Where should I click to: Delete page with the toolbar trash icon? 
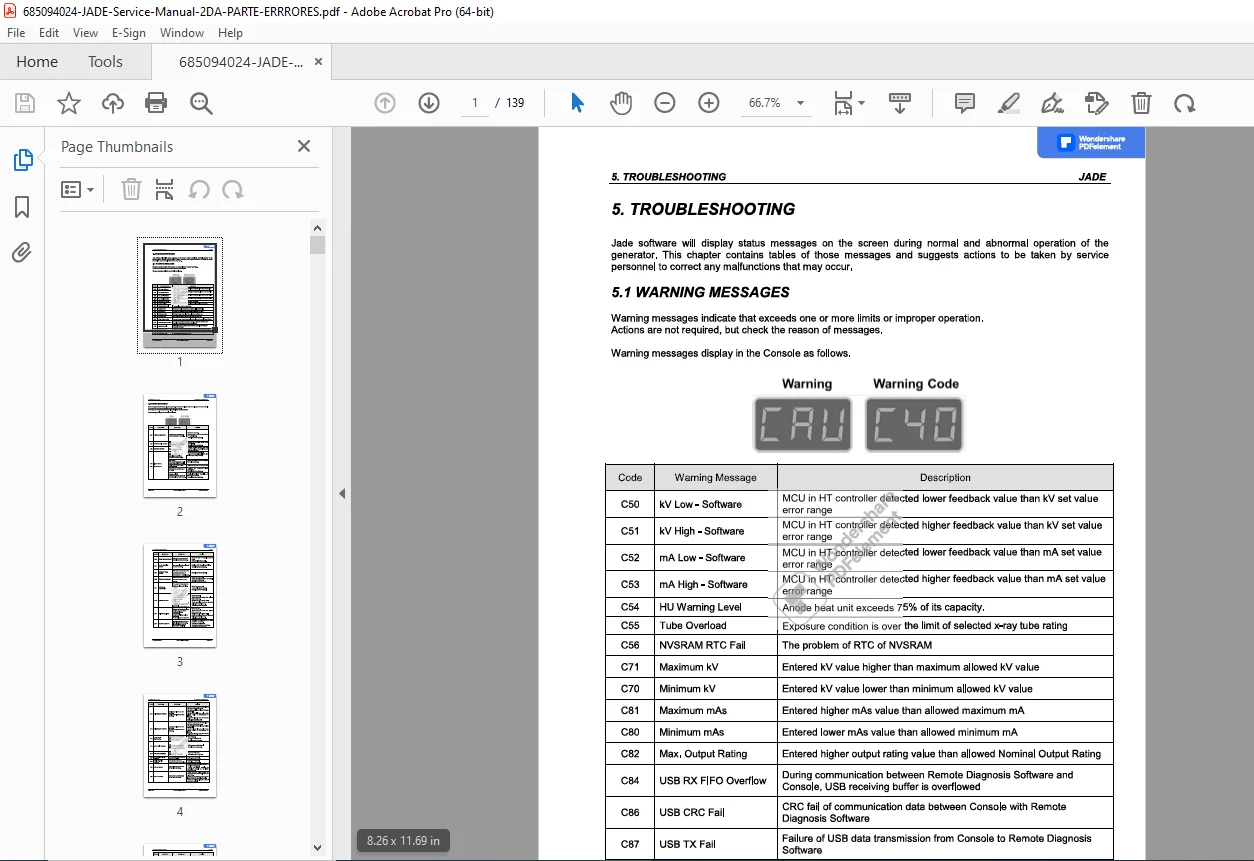1141,103
